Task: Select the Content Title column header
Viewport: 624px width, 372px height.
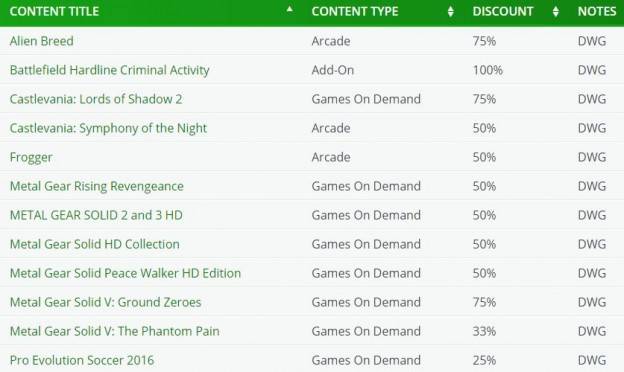Action: [x=54, y=11]
